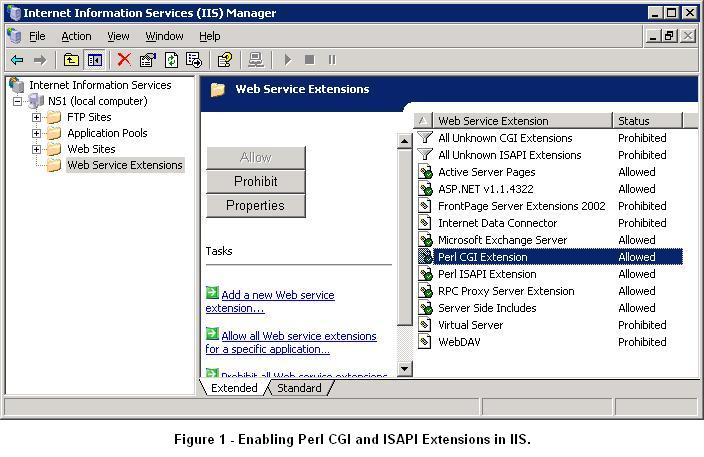
Task: Collapse the NS1 (local computer) node
Action: (17, 101)
